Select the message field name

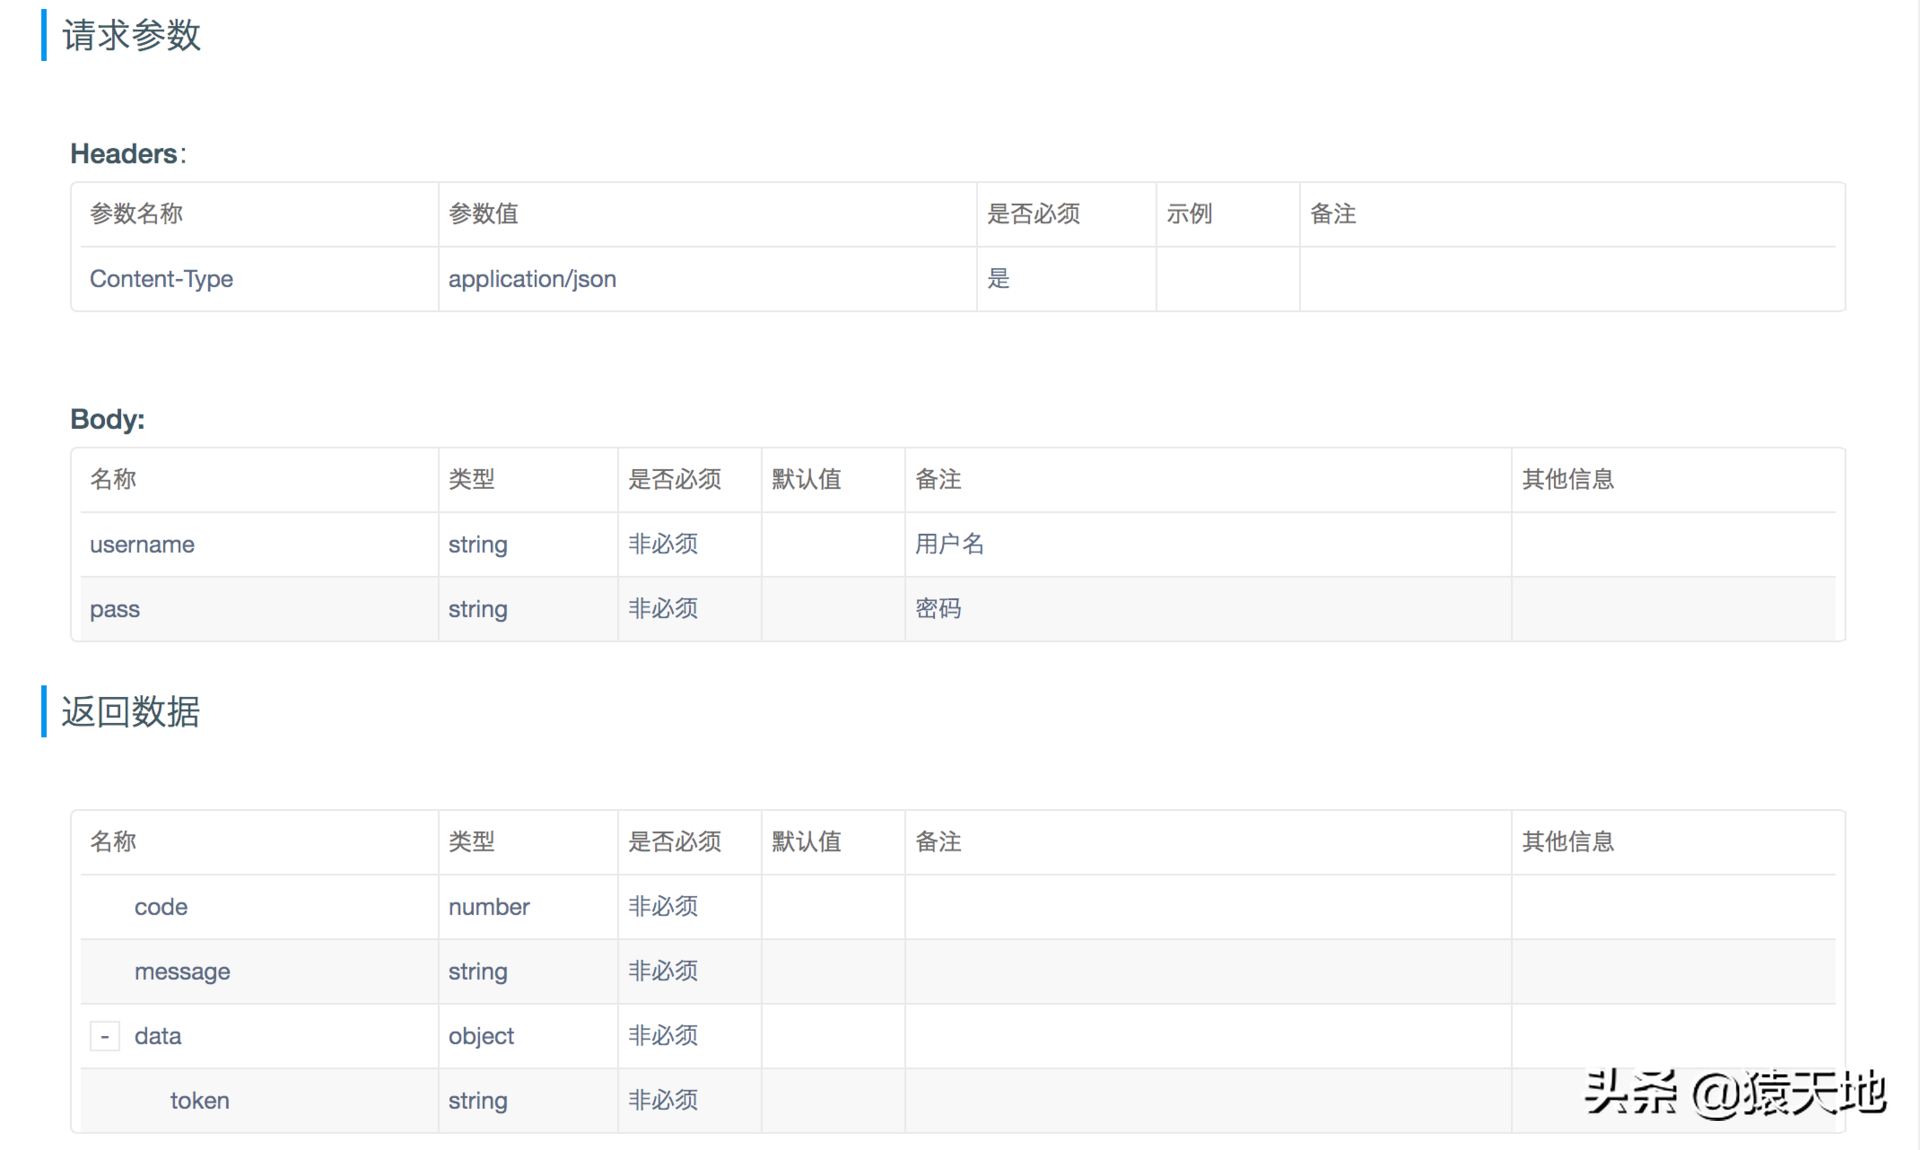182,971
